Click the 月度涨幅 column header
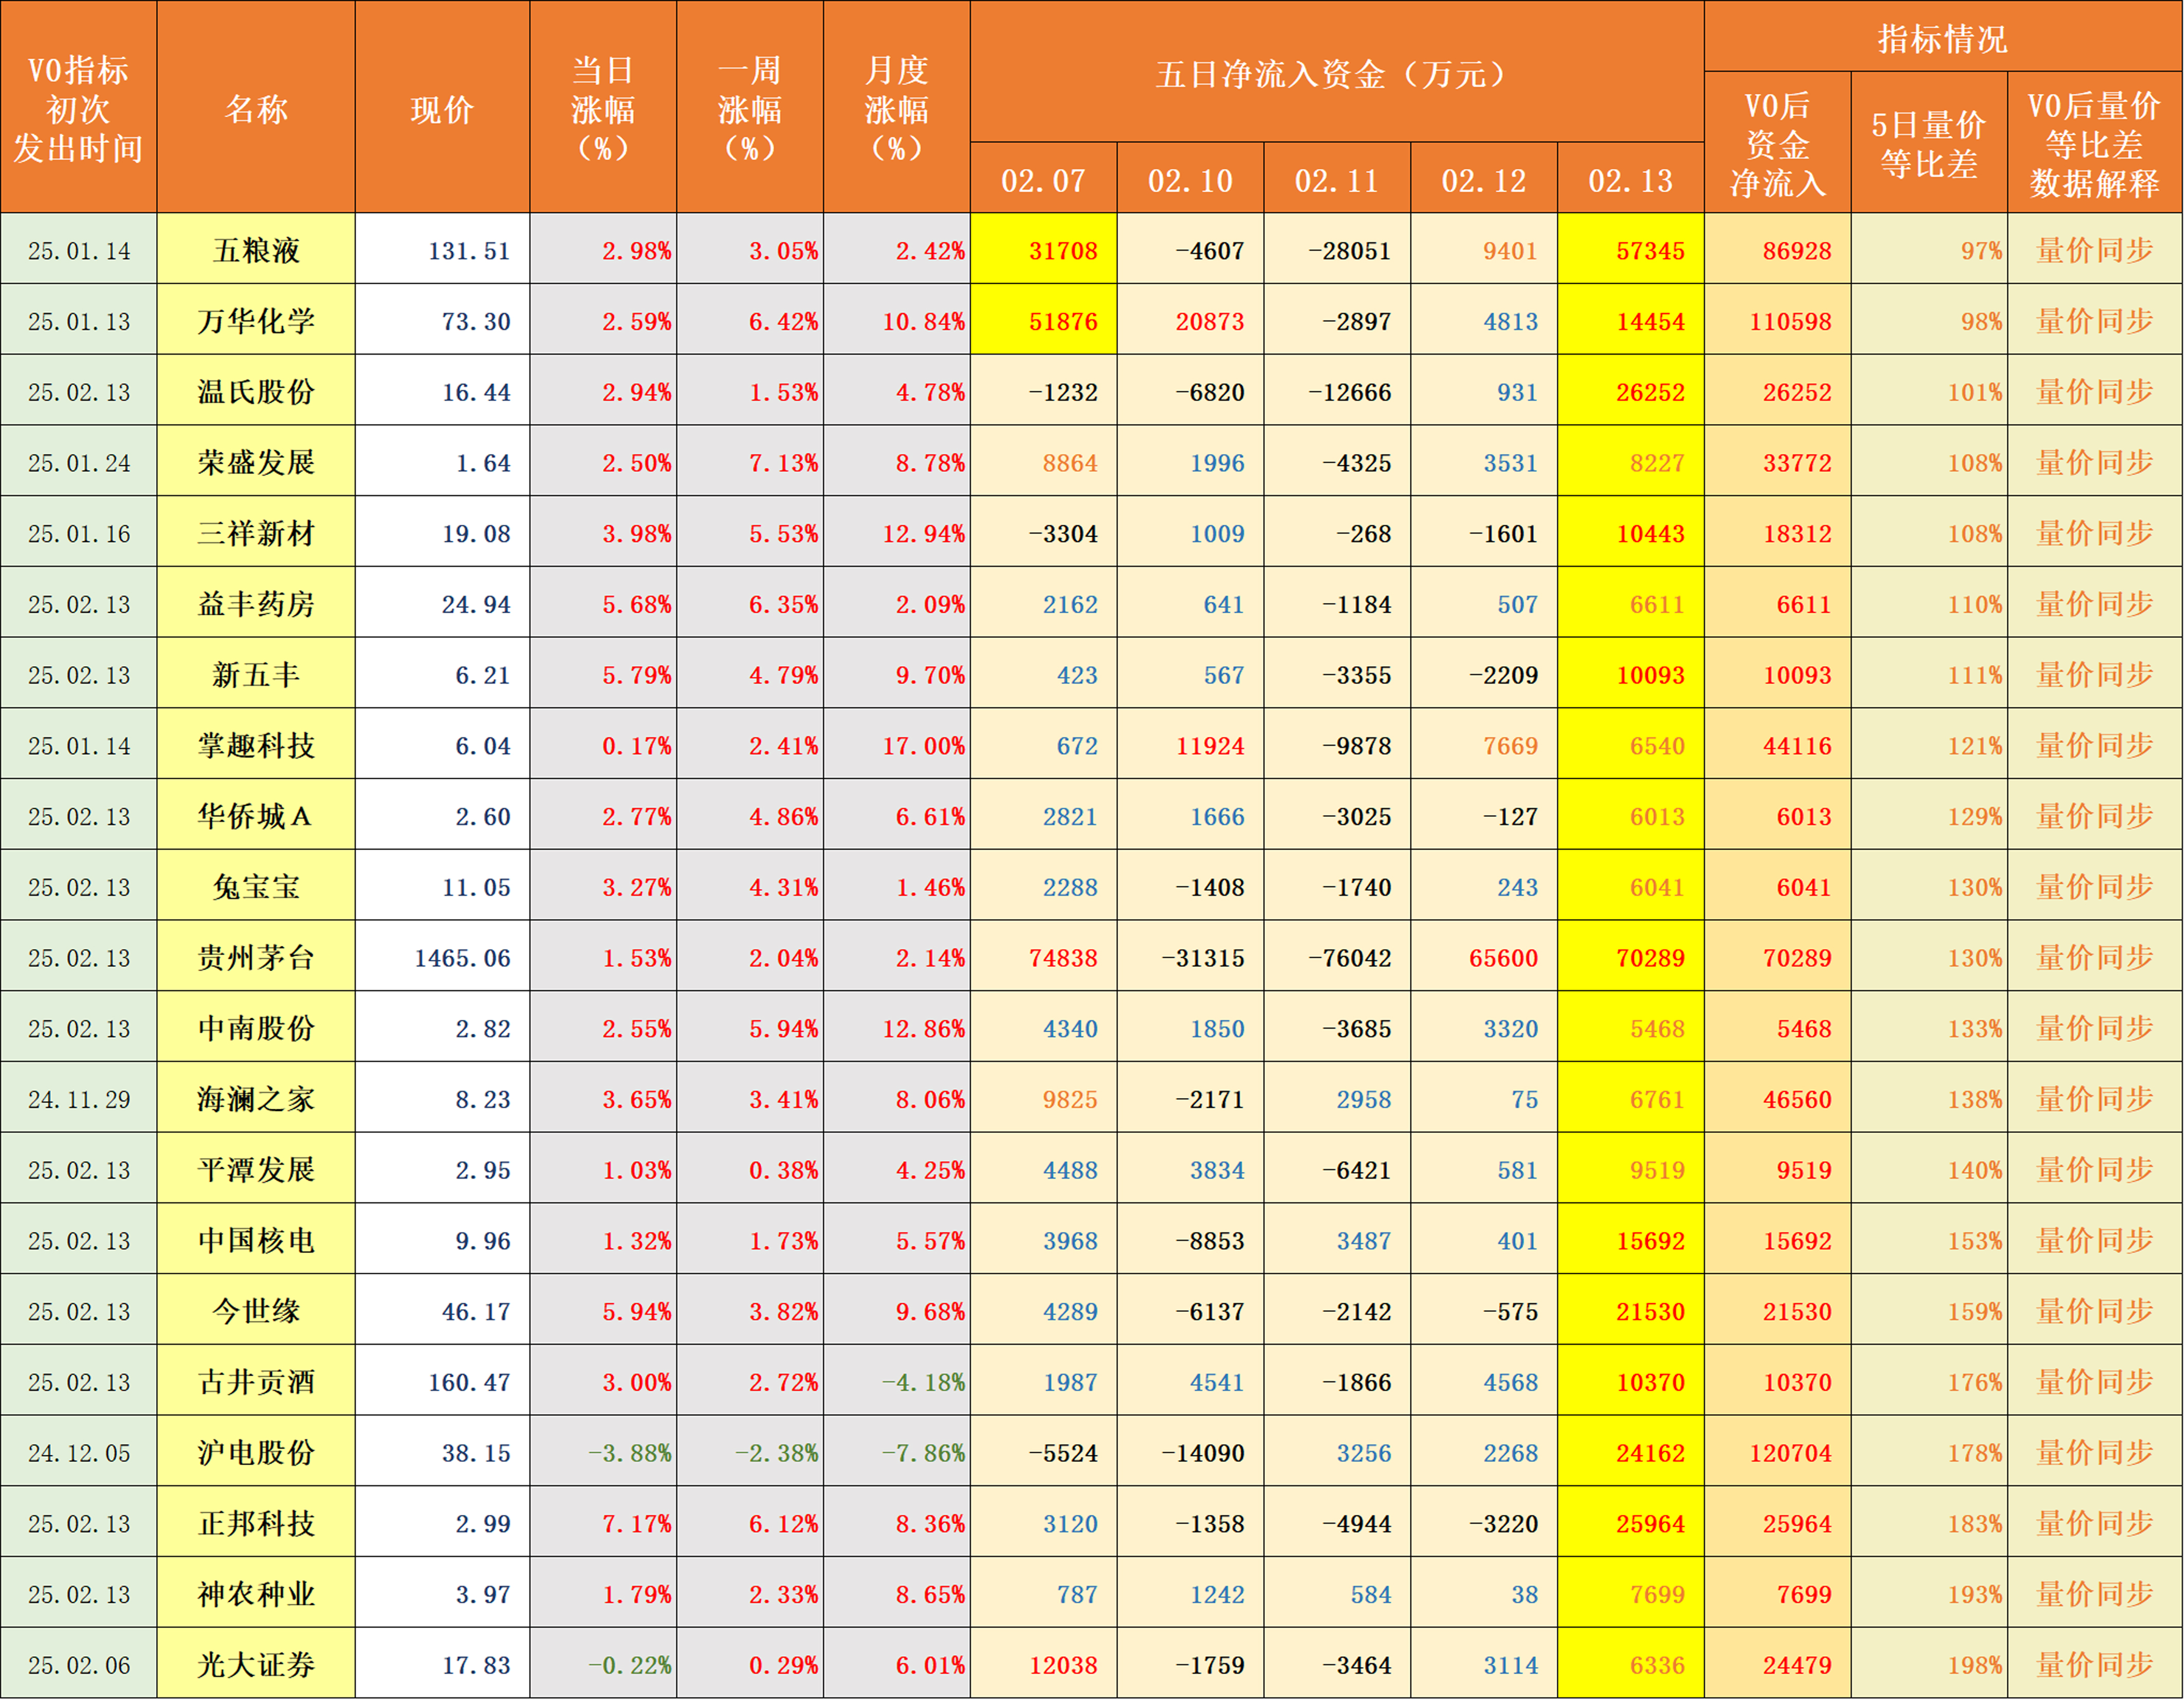The image size is (2184, 1700). point(896,108)
